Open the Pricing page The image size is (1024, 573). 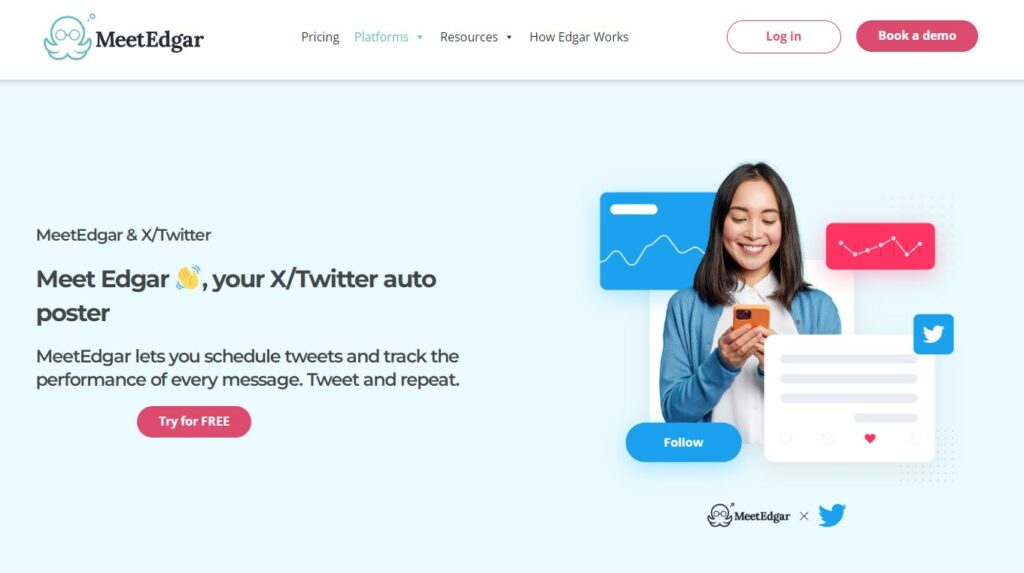pyautogui.click(x=320, y=37)
